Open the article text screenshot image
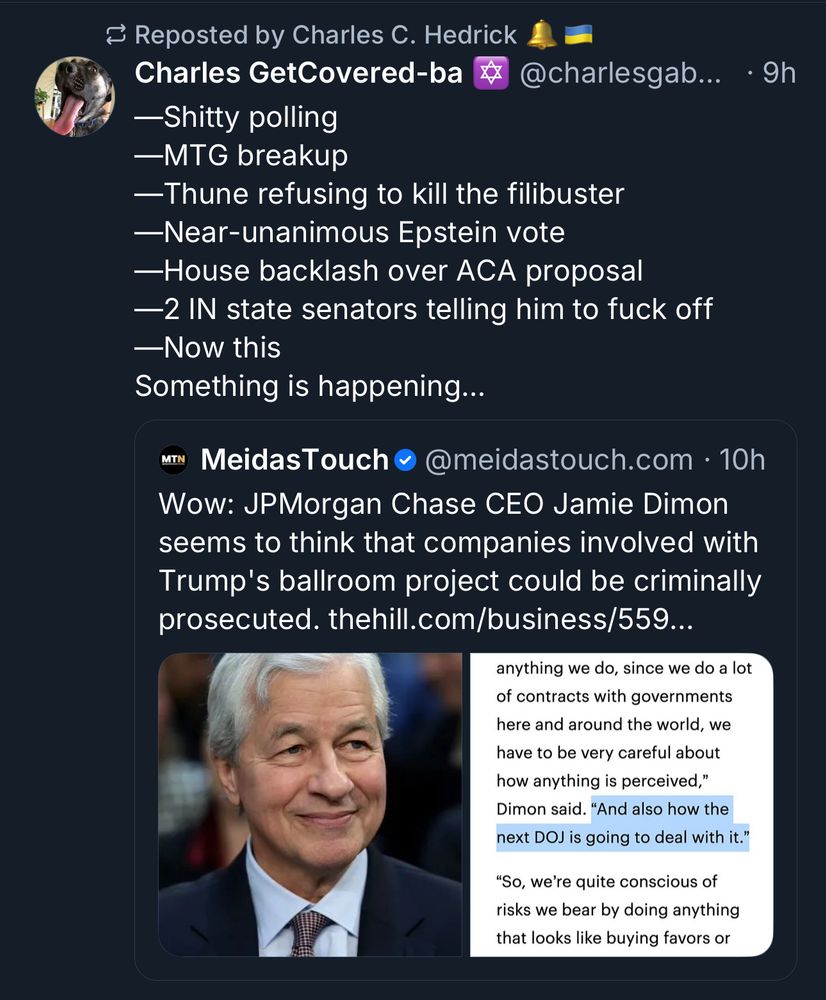Screen dimensions: 826x1000 click(x=621, y=804)
